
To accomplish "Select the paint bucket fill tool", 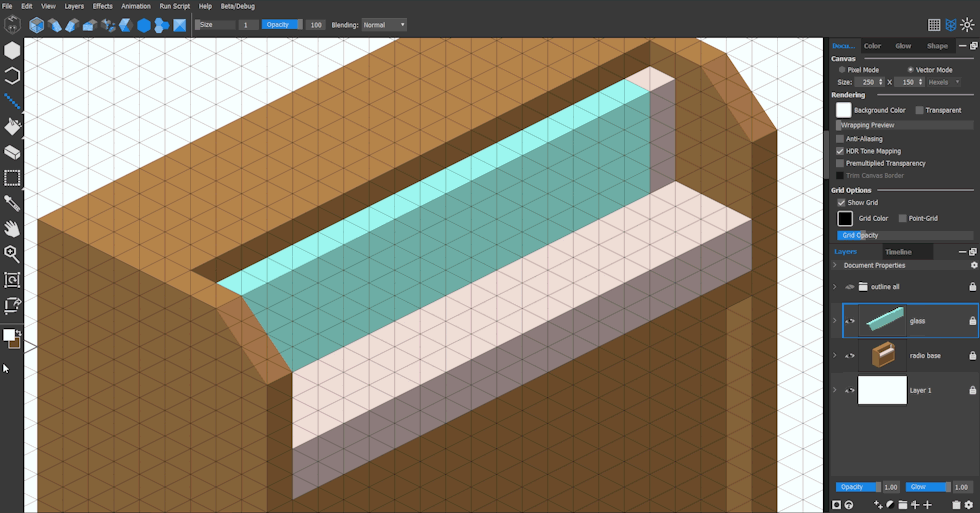I will tap(12, 126).
